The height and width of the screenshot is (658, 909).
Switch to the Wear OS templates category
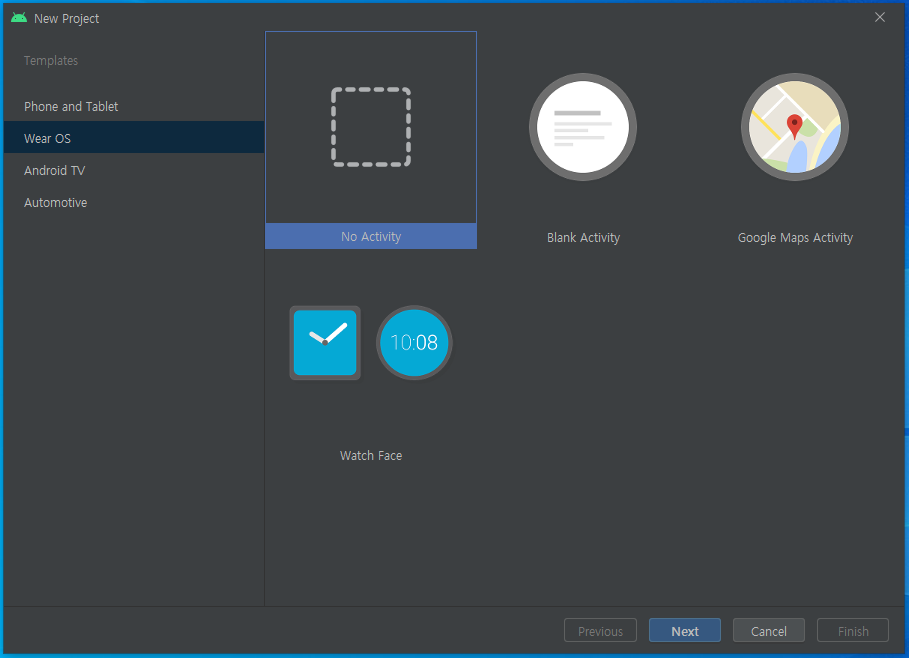point(134,139)
